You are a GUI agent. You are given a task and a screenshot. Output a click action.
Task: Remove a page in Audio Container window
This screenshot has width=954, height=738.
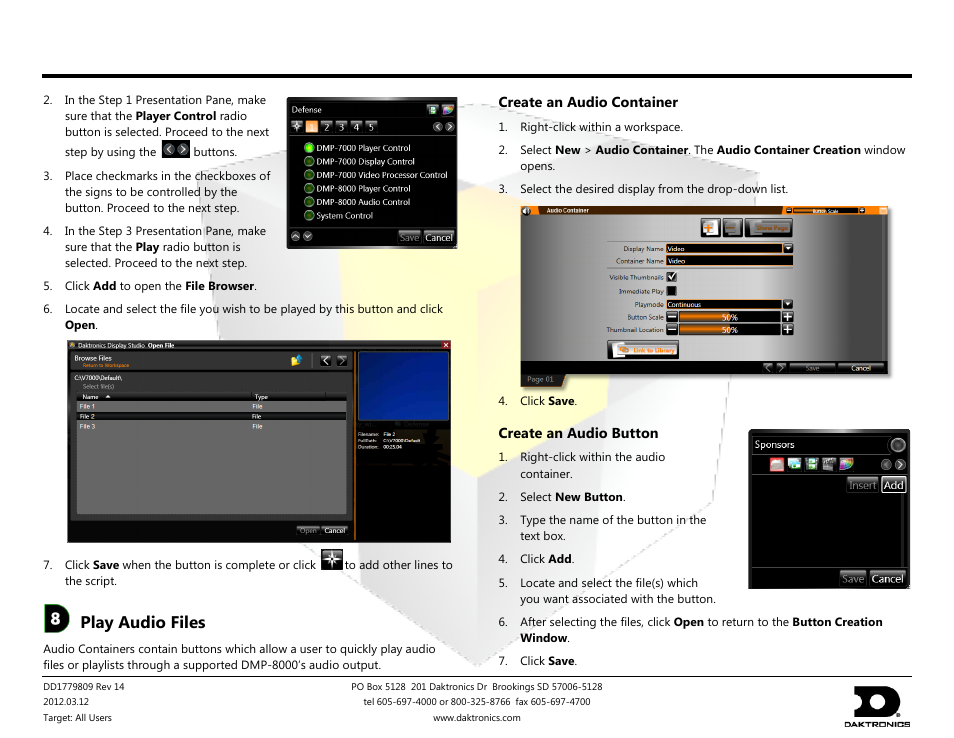tap(732, 228)
